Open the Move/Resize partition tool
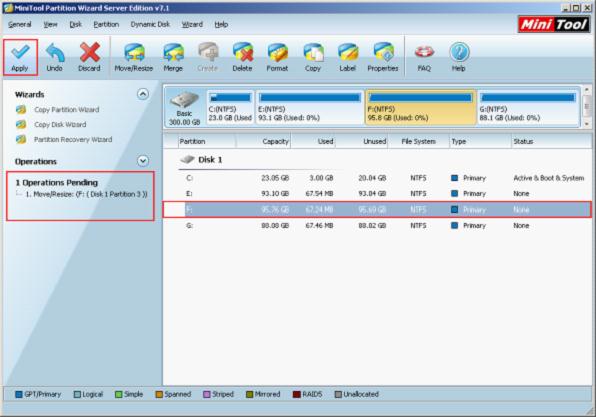Image resolution: width=596 pixels, height=417 pixels. [134, 57]
